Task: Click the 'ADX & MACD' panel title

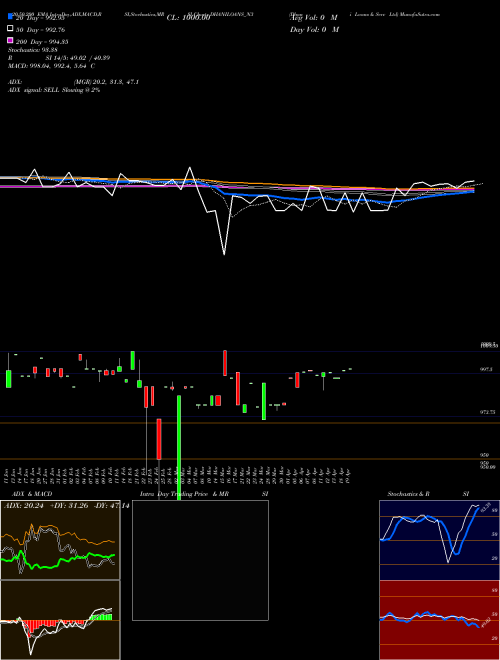Action: [32, 494]
